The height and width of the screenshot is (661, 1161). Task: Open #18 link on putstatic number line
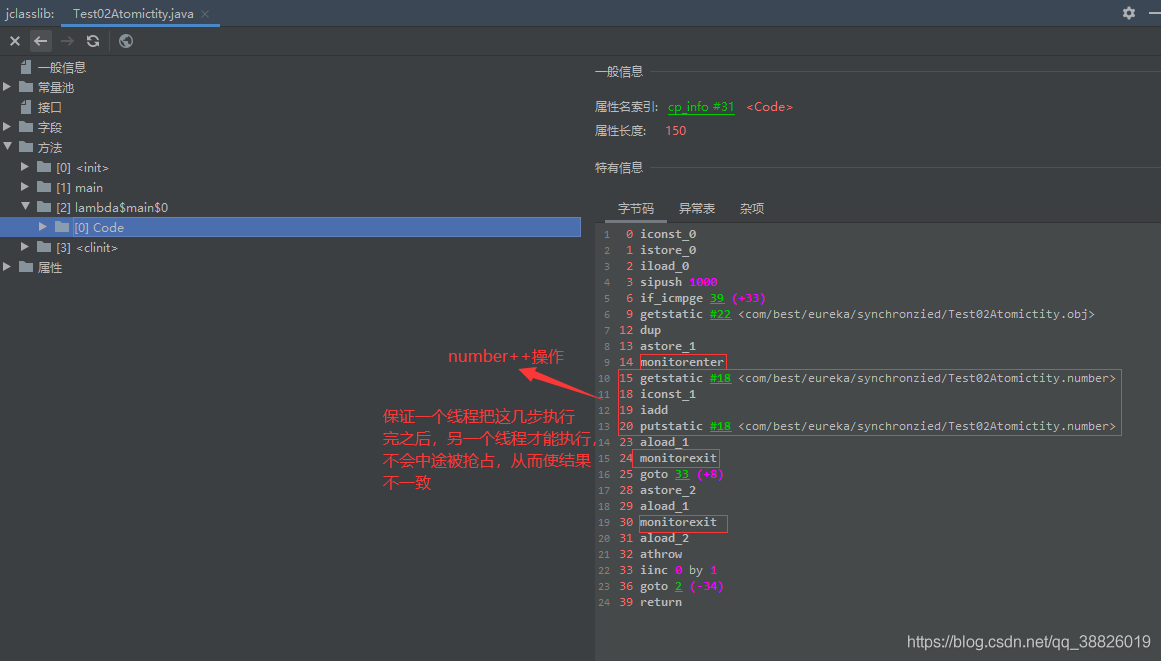point(720,426)
